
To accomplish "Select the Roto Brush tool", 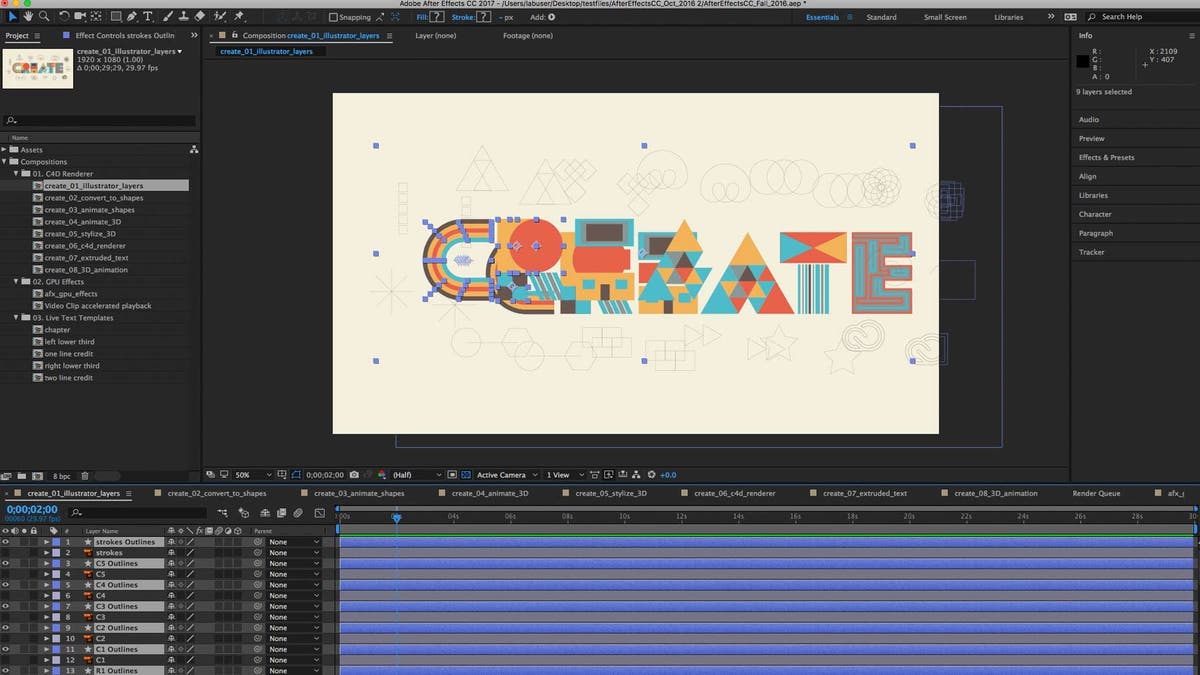I will pyautogui.click(x=219, y=16).
